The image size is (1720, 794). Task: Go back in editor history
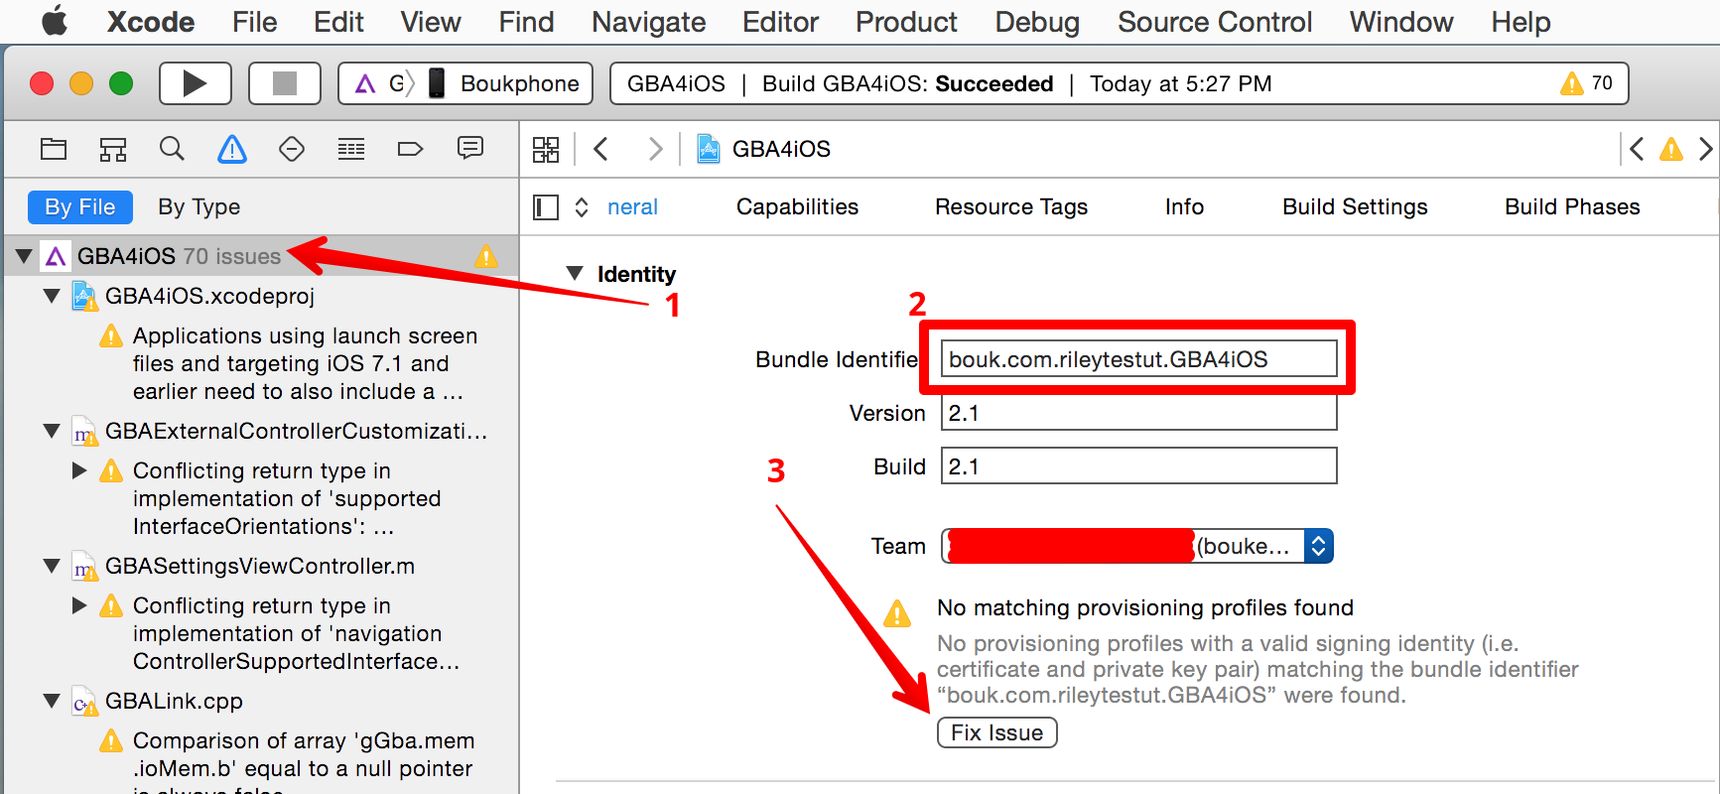[601, 149]
